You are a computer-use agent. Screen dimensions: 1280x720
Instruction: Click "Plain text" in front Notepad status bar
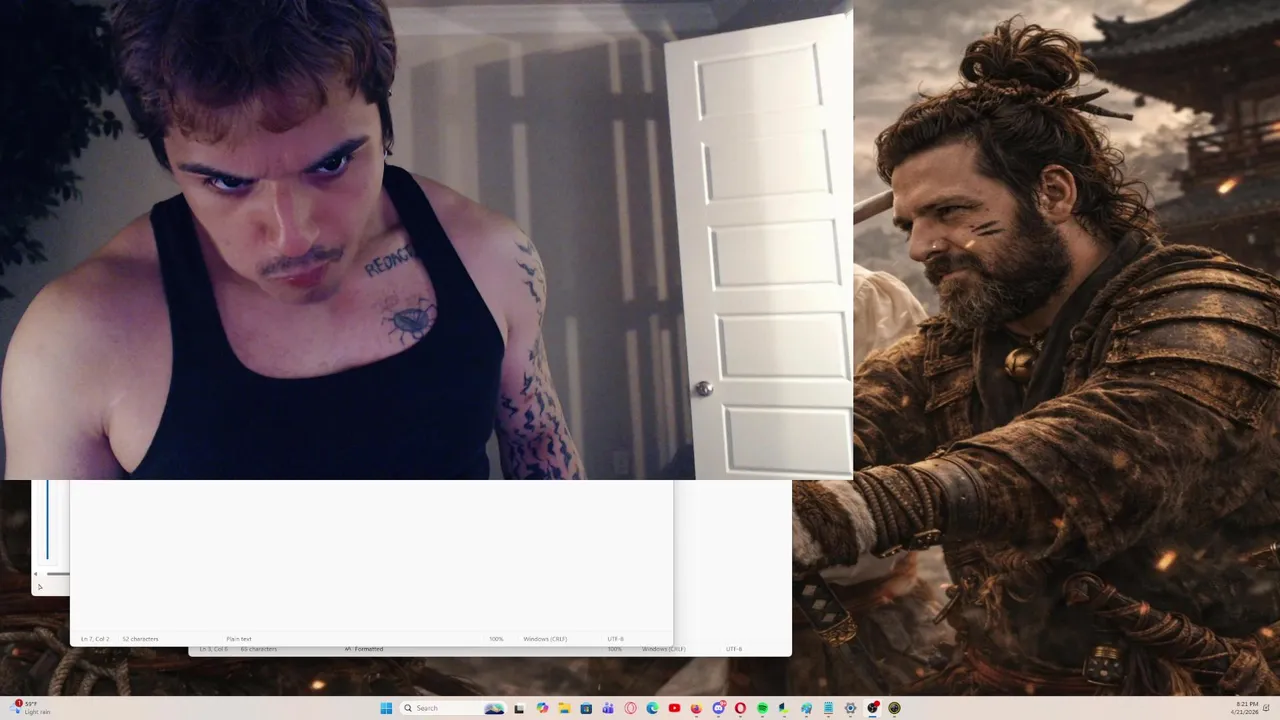click(239, 639)
